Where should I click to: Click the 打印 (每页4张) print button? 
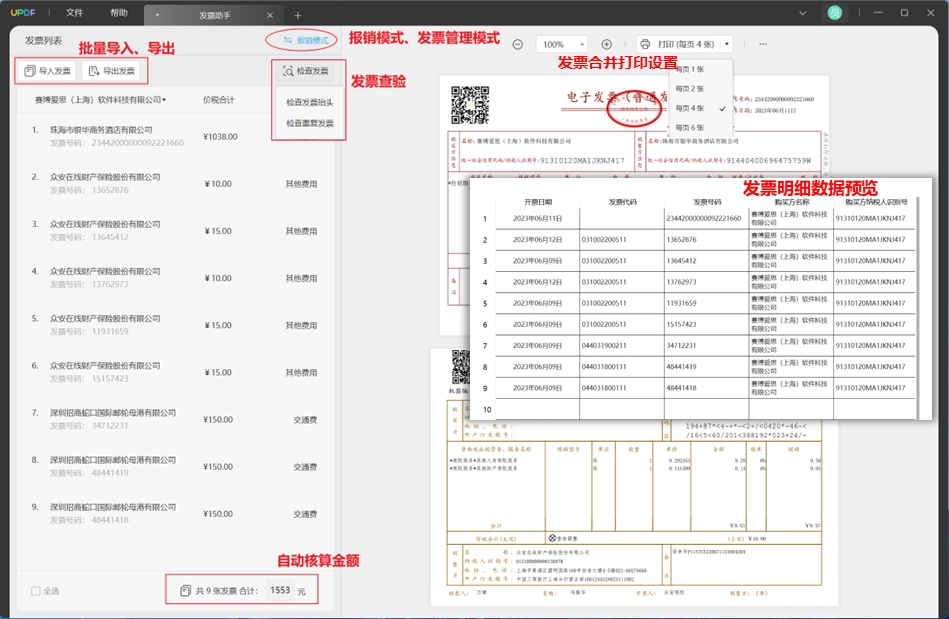678,44
